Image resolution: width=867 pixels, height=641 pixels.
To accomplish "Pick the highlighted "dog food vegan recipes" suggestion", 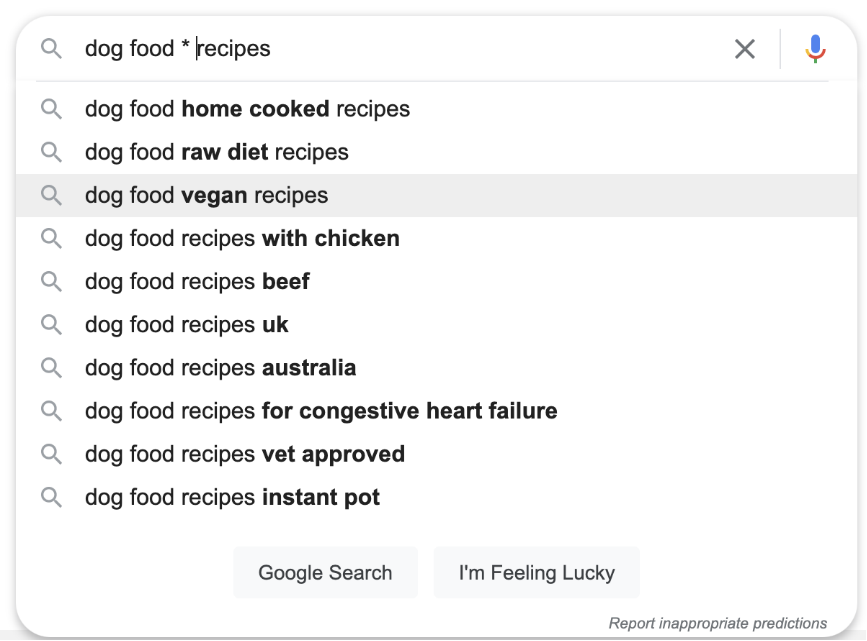I will coord(207,196).
